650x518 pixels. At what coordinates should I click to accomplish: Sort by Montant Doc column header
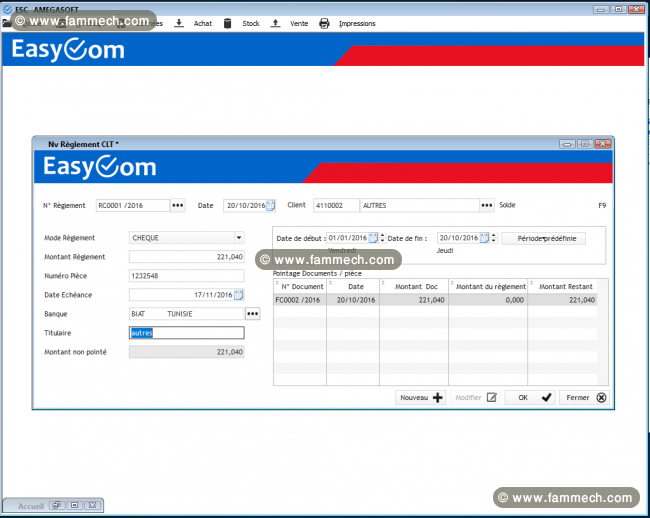[414, 286]
